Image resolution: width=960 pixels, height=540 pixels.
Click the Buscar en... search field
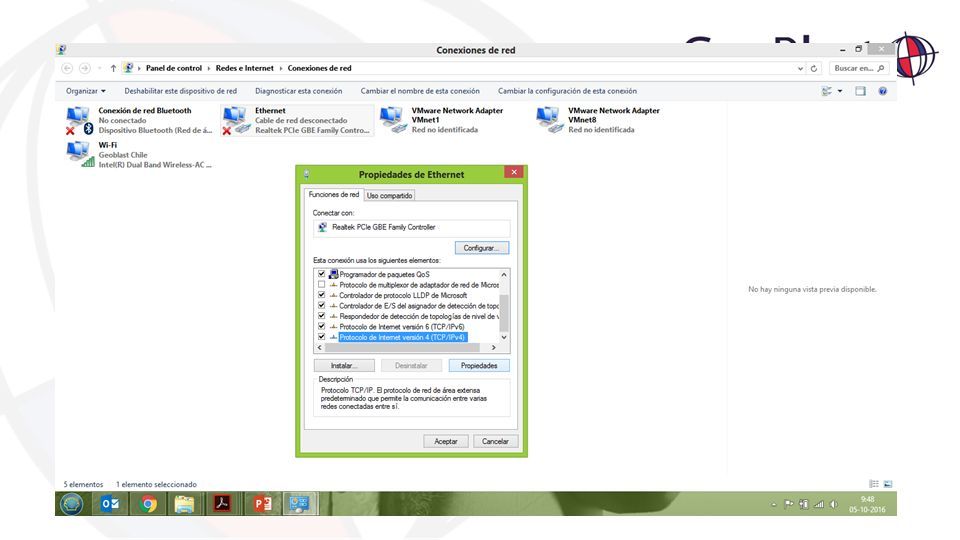point(860,68)
